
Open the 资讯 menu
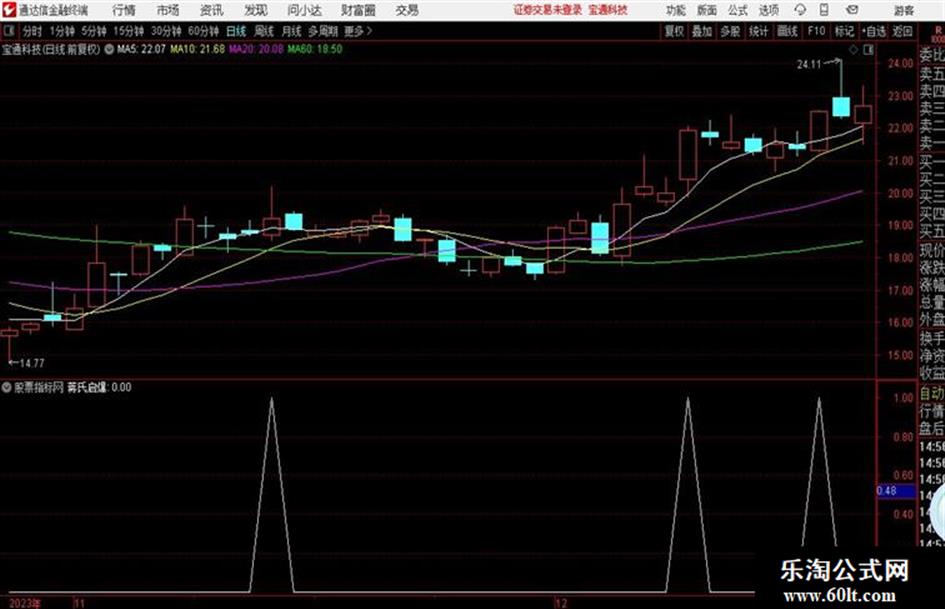(x=212, y=10)
